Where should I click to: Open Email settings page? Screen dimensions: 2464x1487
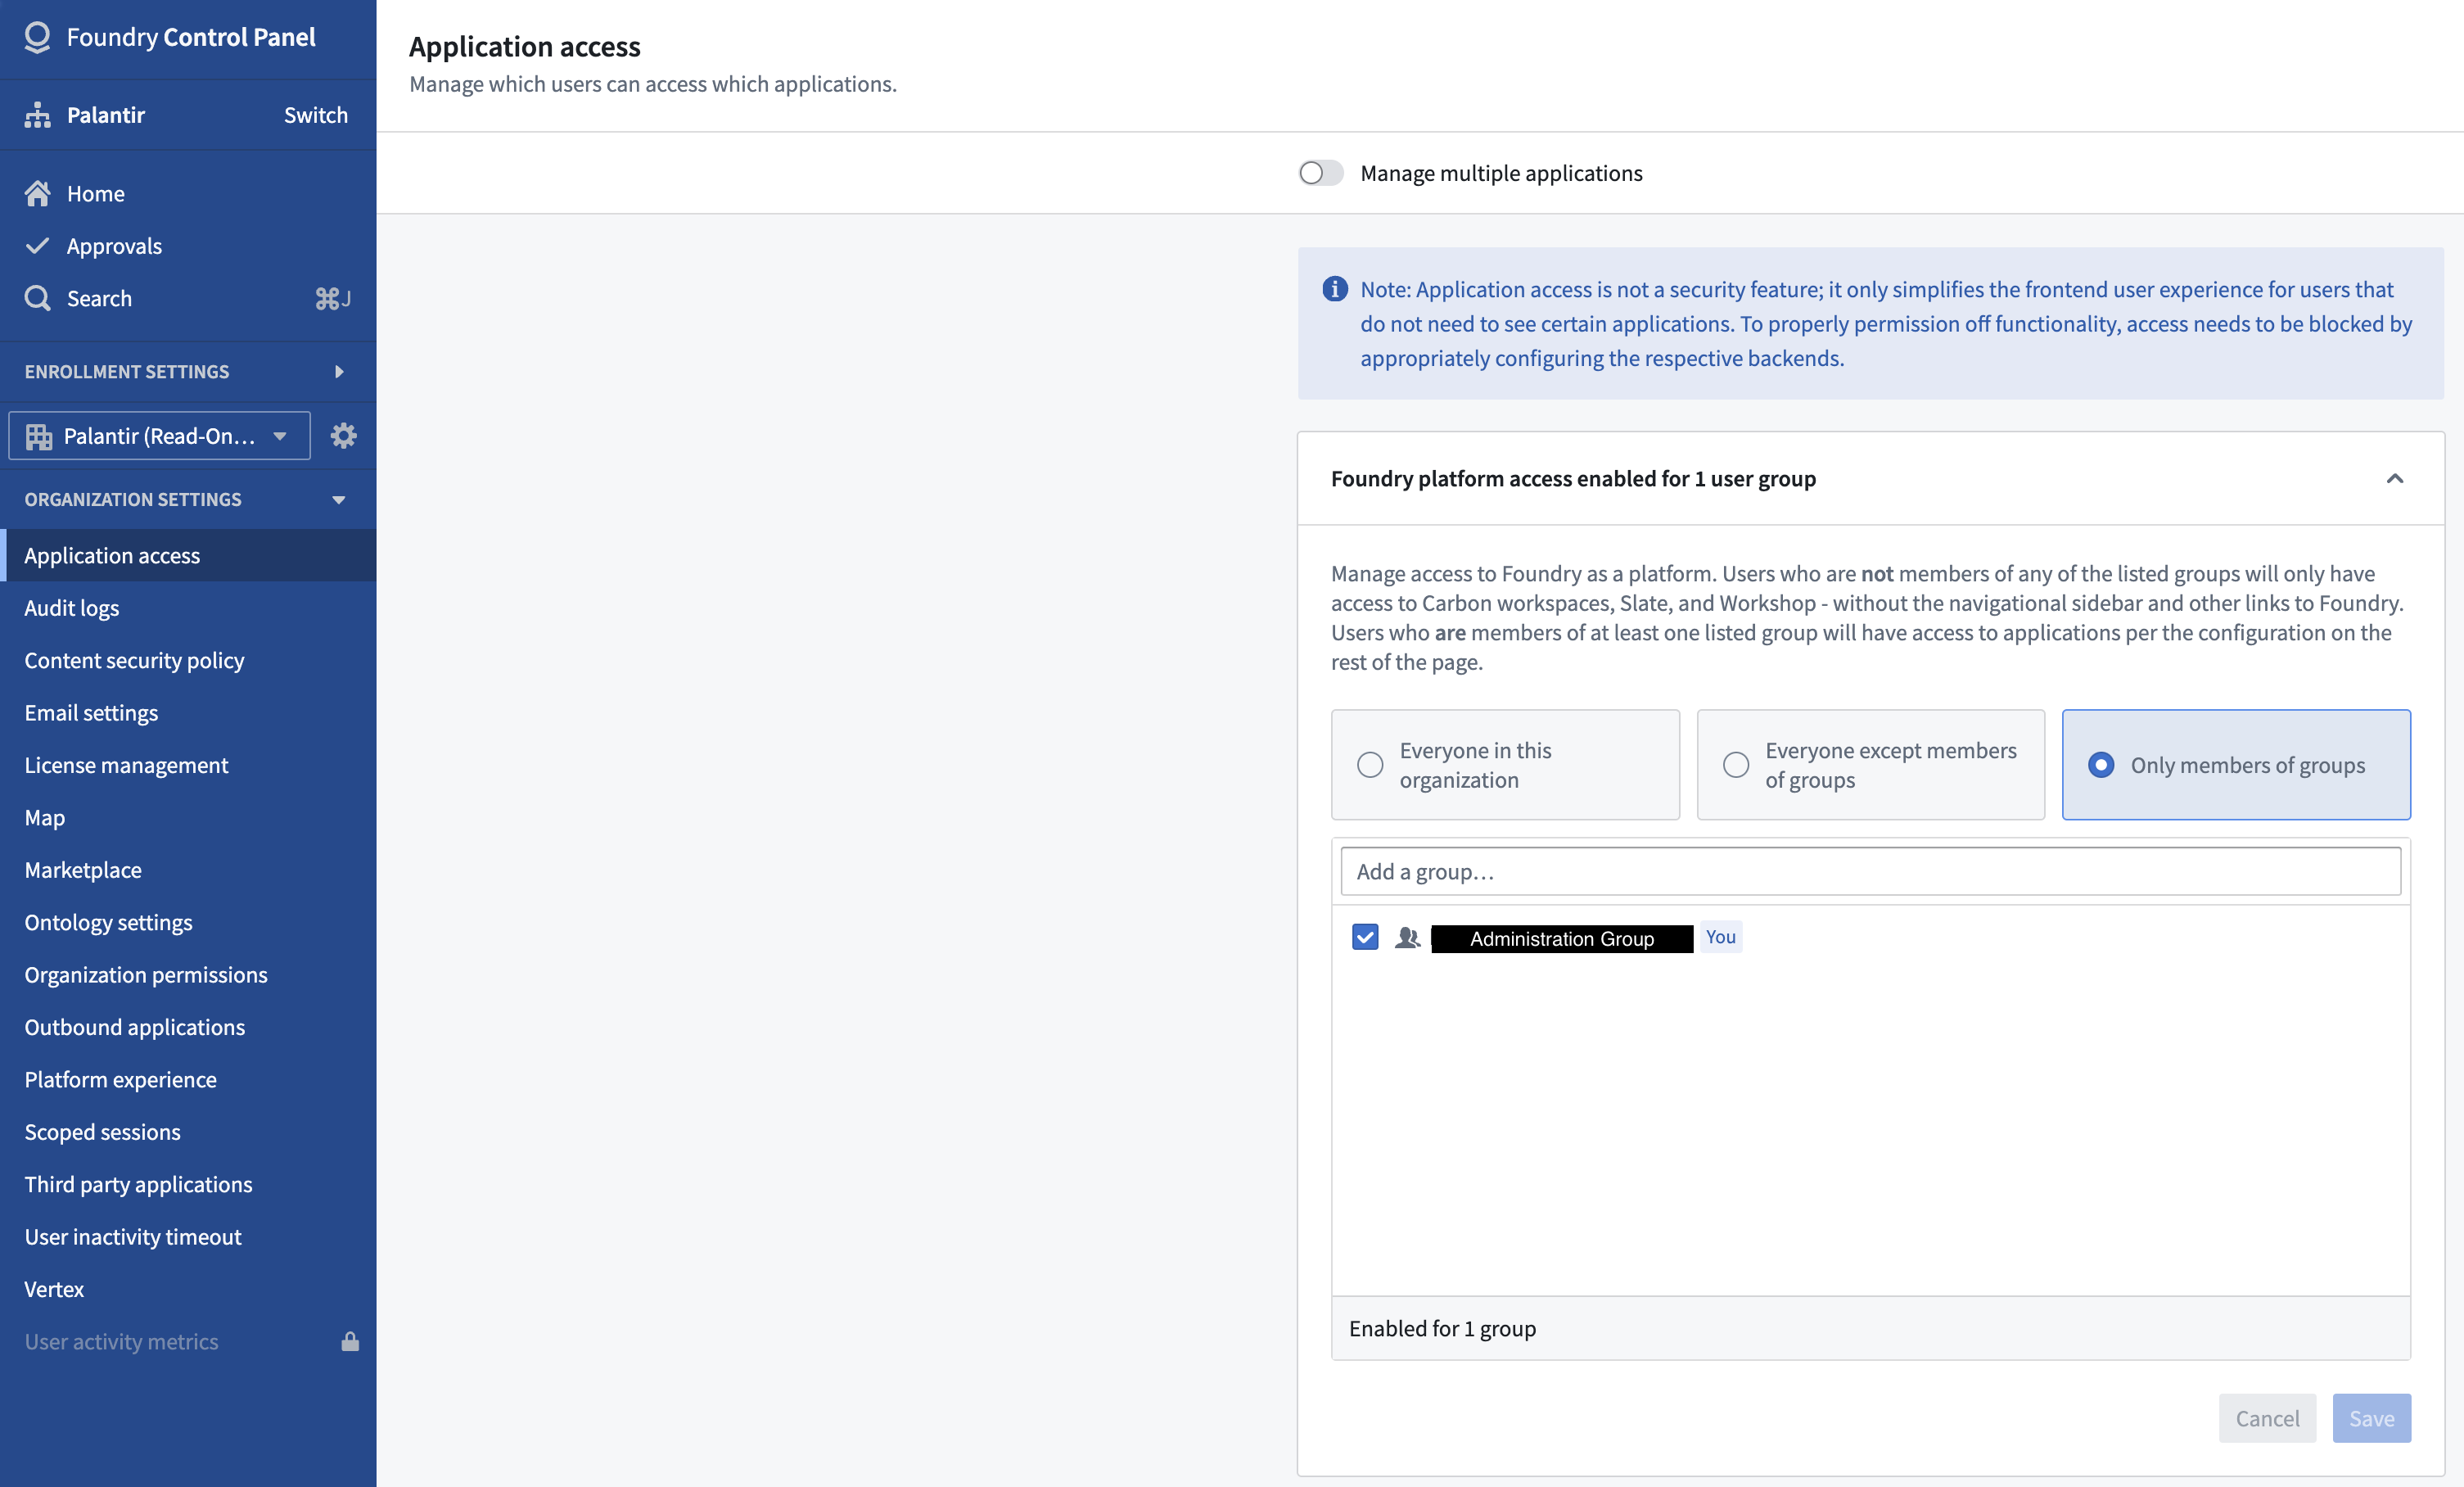188,713
